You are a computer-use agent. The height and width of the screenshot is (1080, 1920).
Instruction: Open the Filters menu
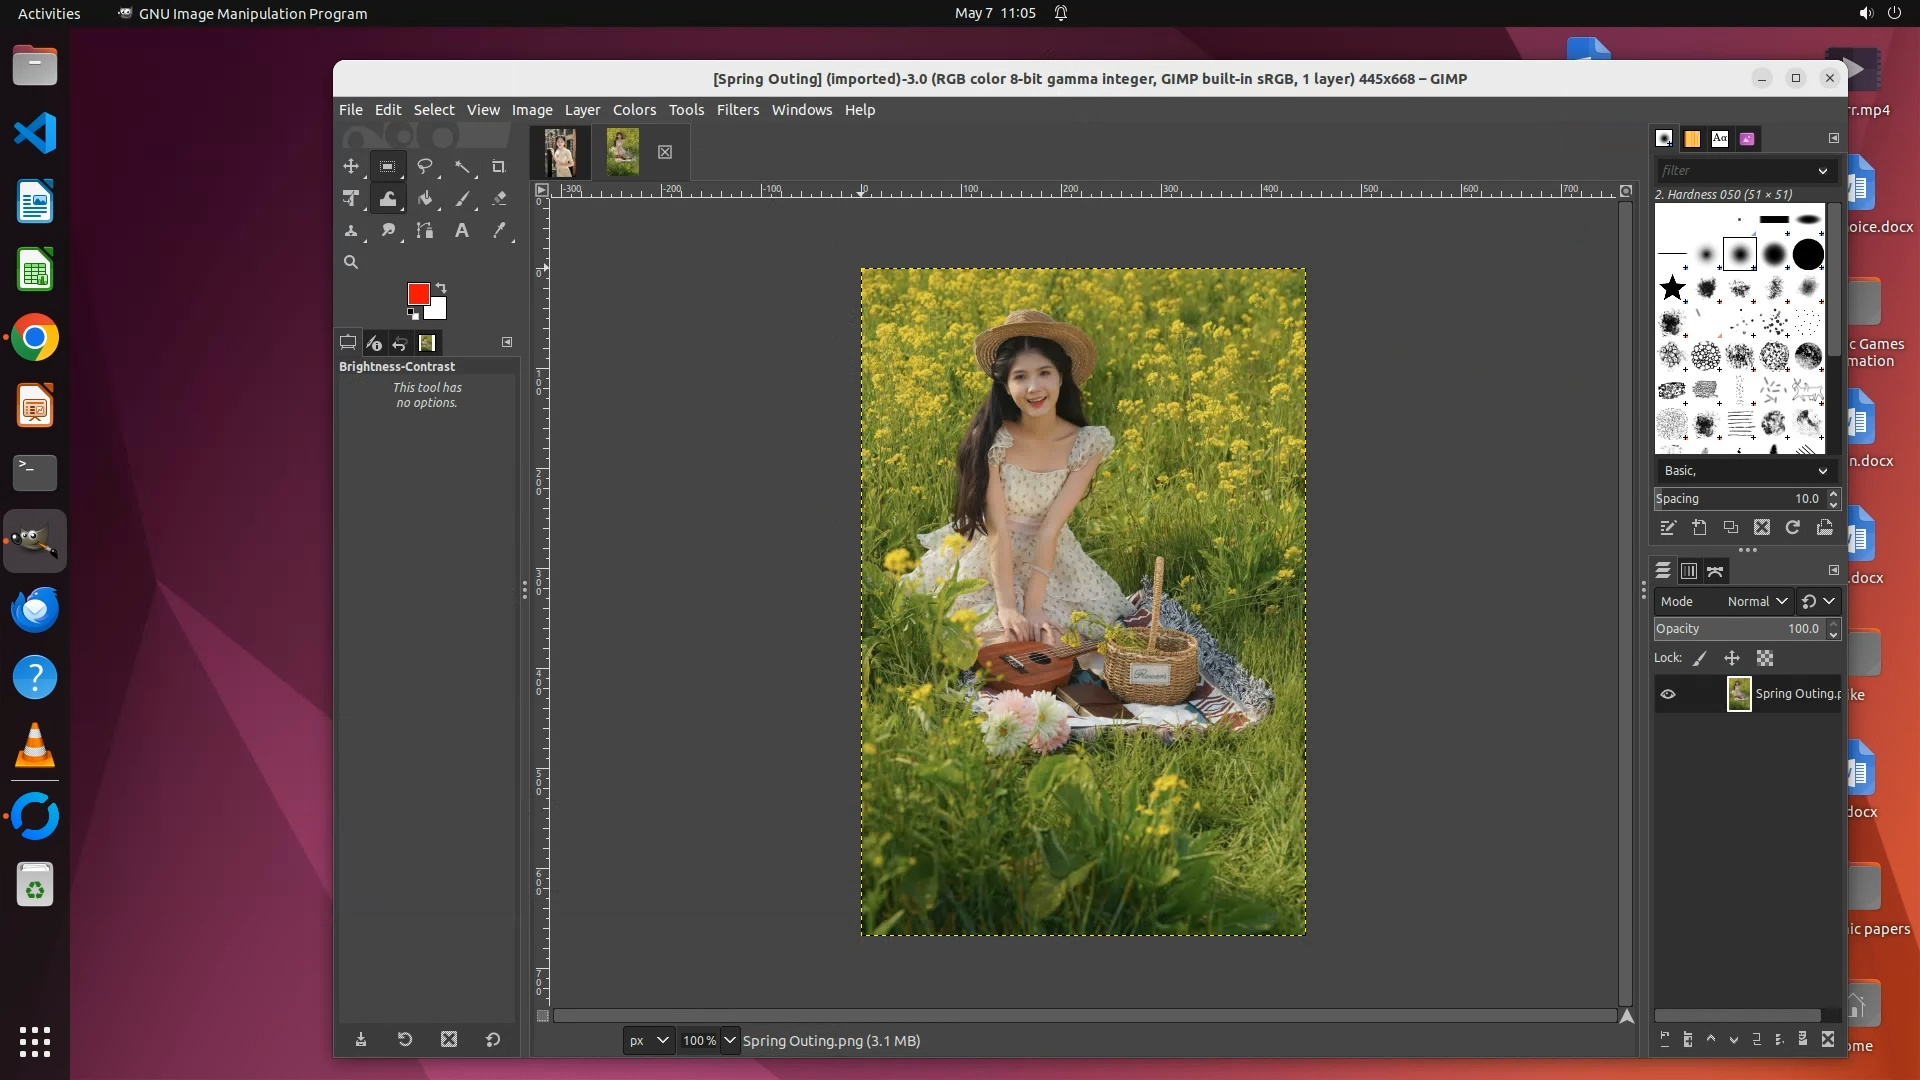pyautogui.click(x=737, y=110)
